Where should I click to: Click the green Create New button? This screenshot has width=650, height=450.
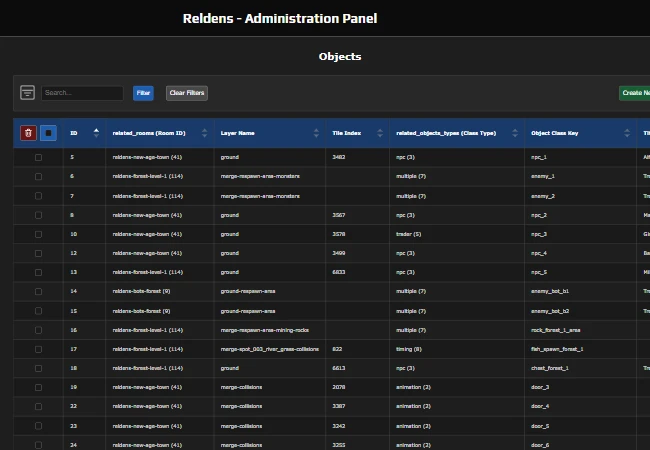[635, 93]
